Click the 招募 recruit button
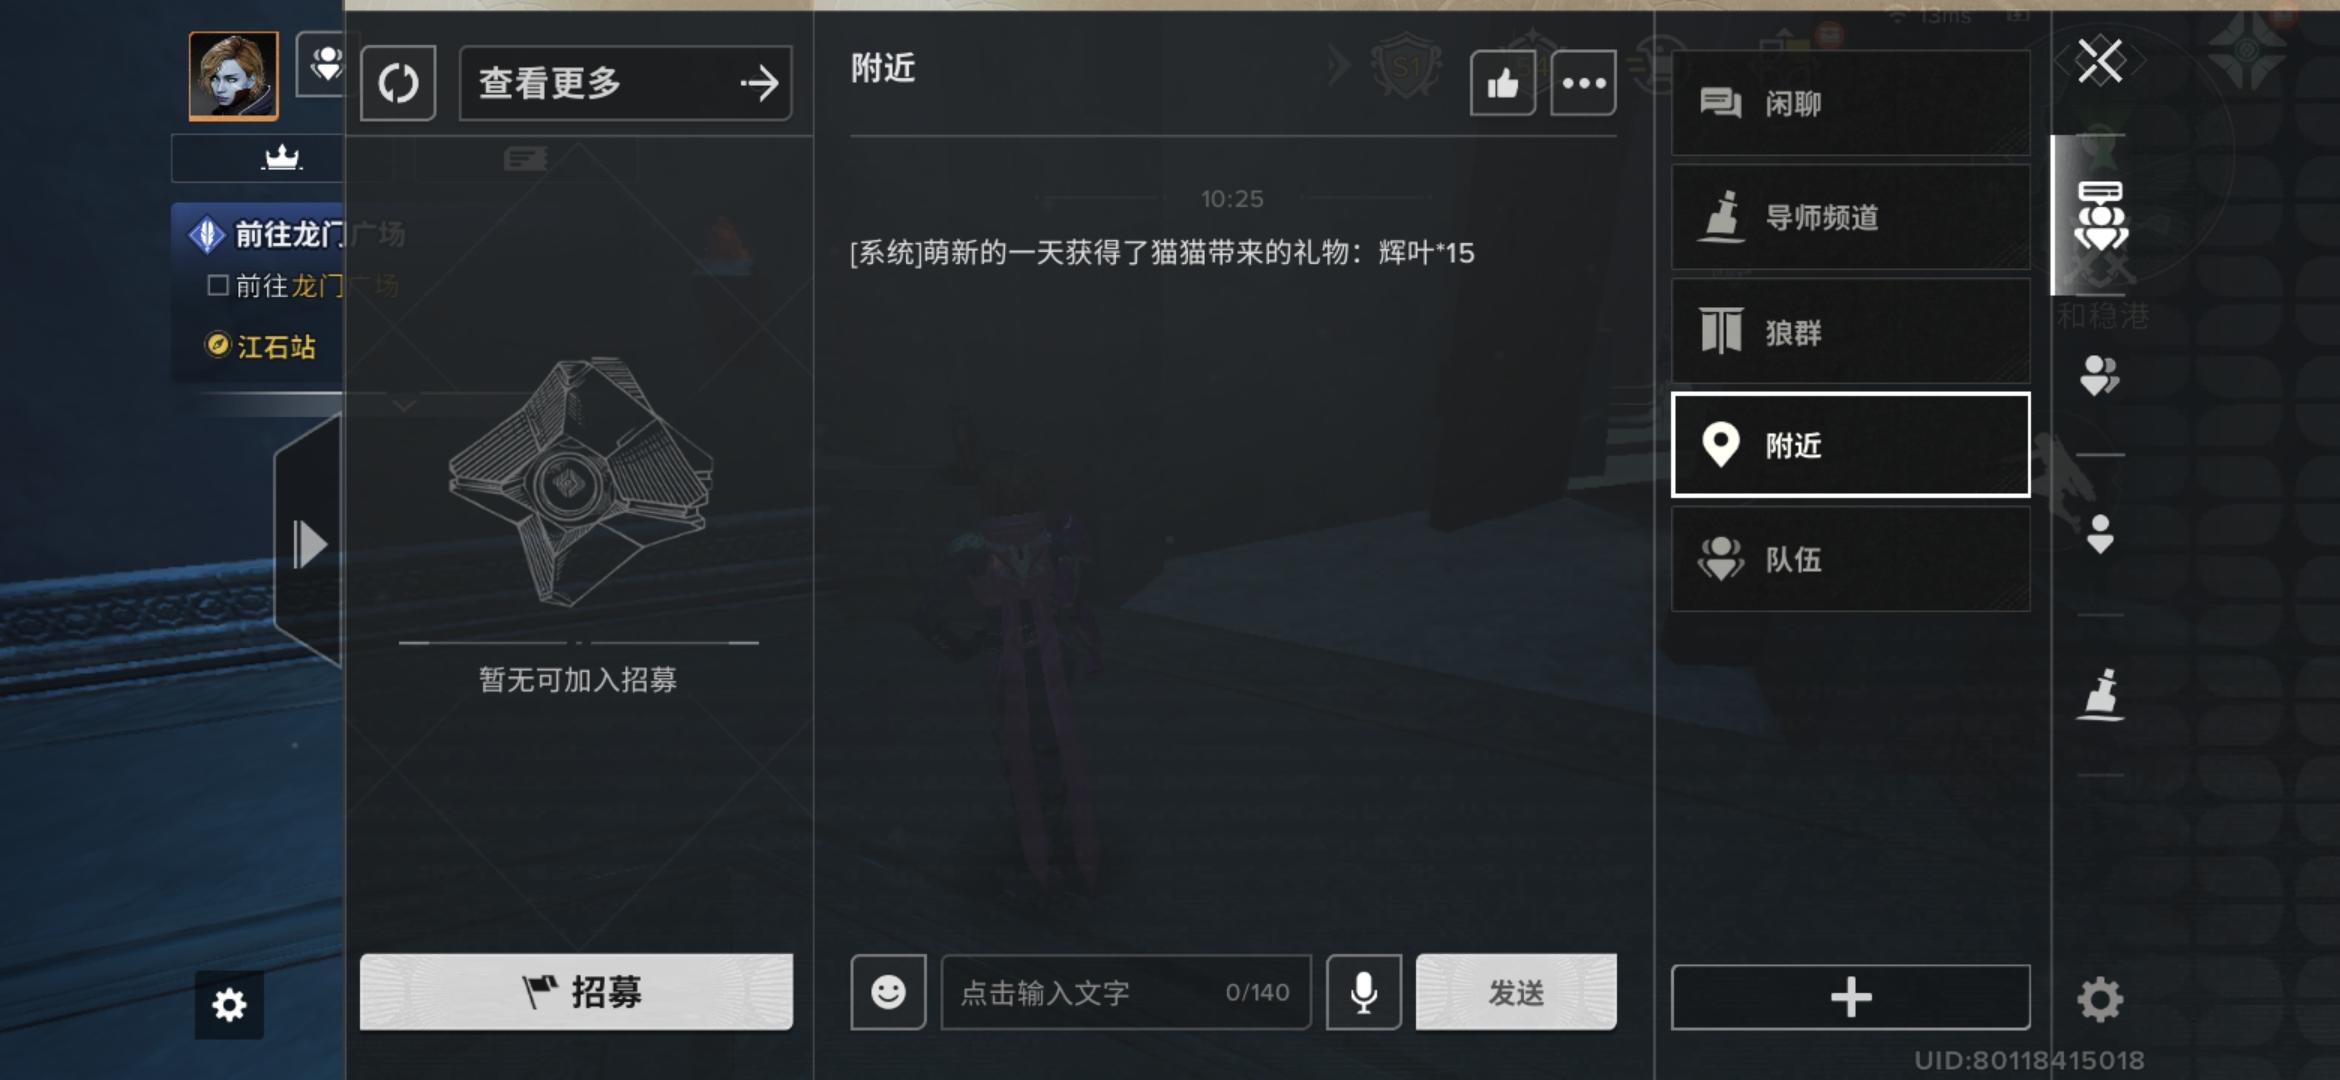This screenshot has height=1080, width=2340. [x=577, y=992]
